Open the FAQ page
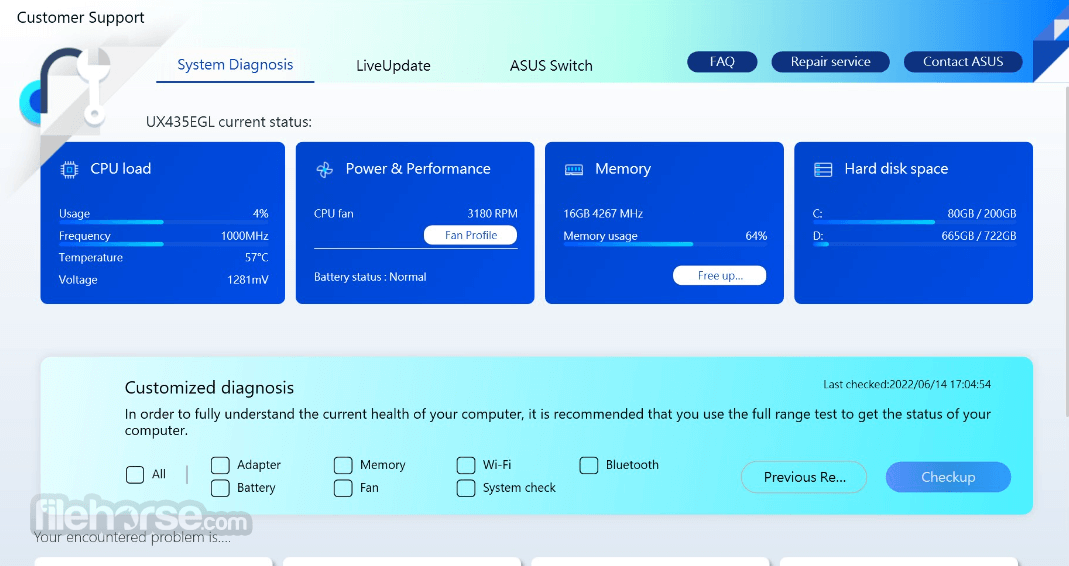The image size is (1069, 566). pyautogui.click(x=722, y=61)
